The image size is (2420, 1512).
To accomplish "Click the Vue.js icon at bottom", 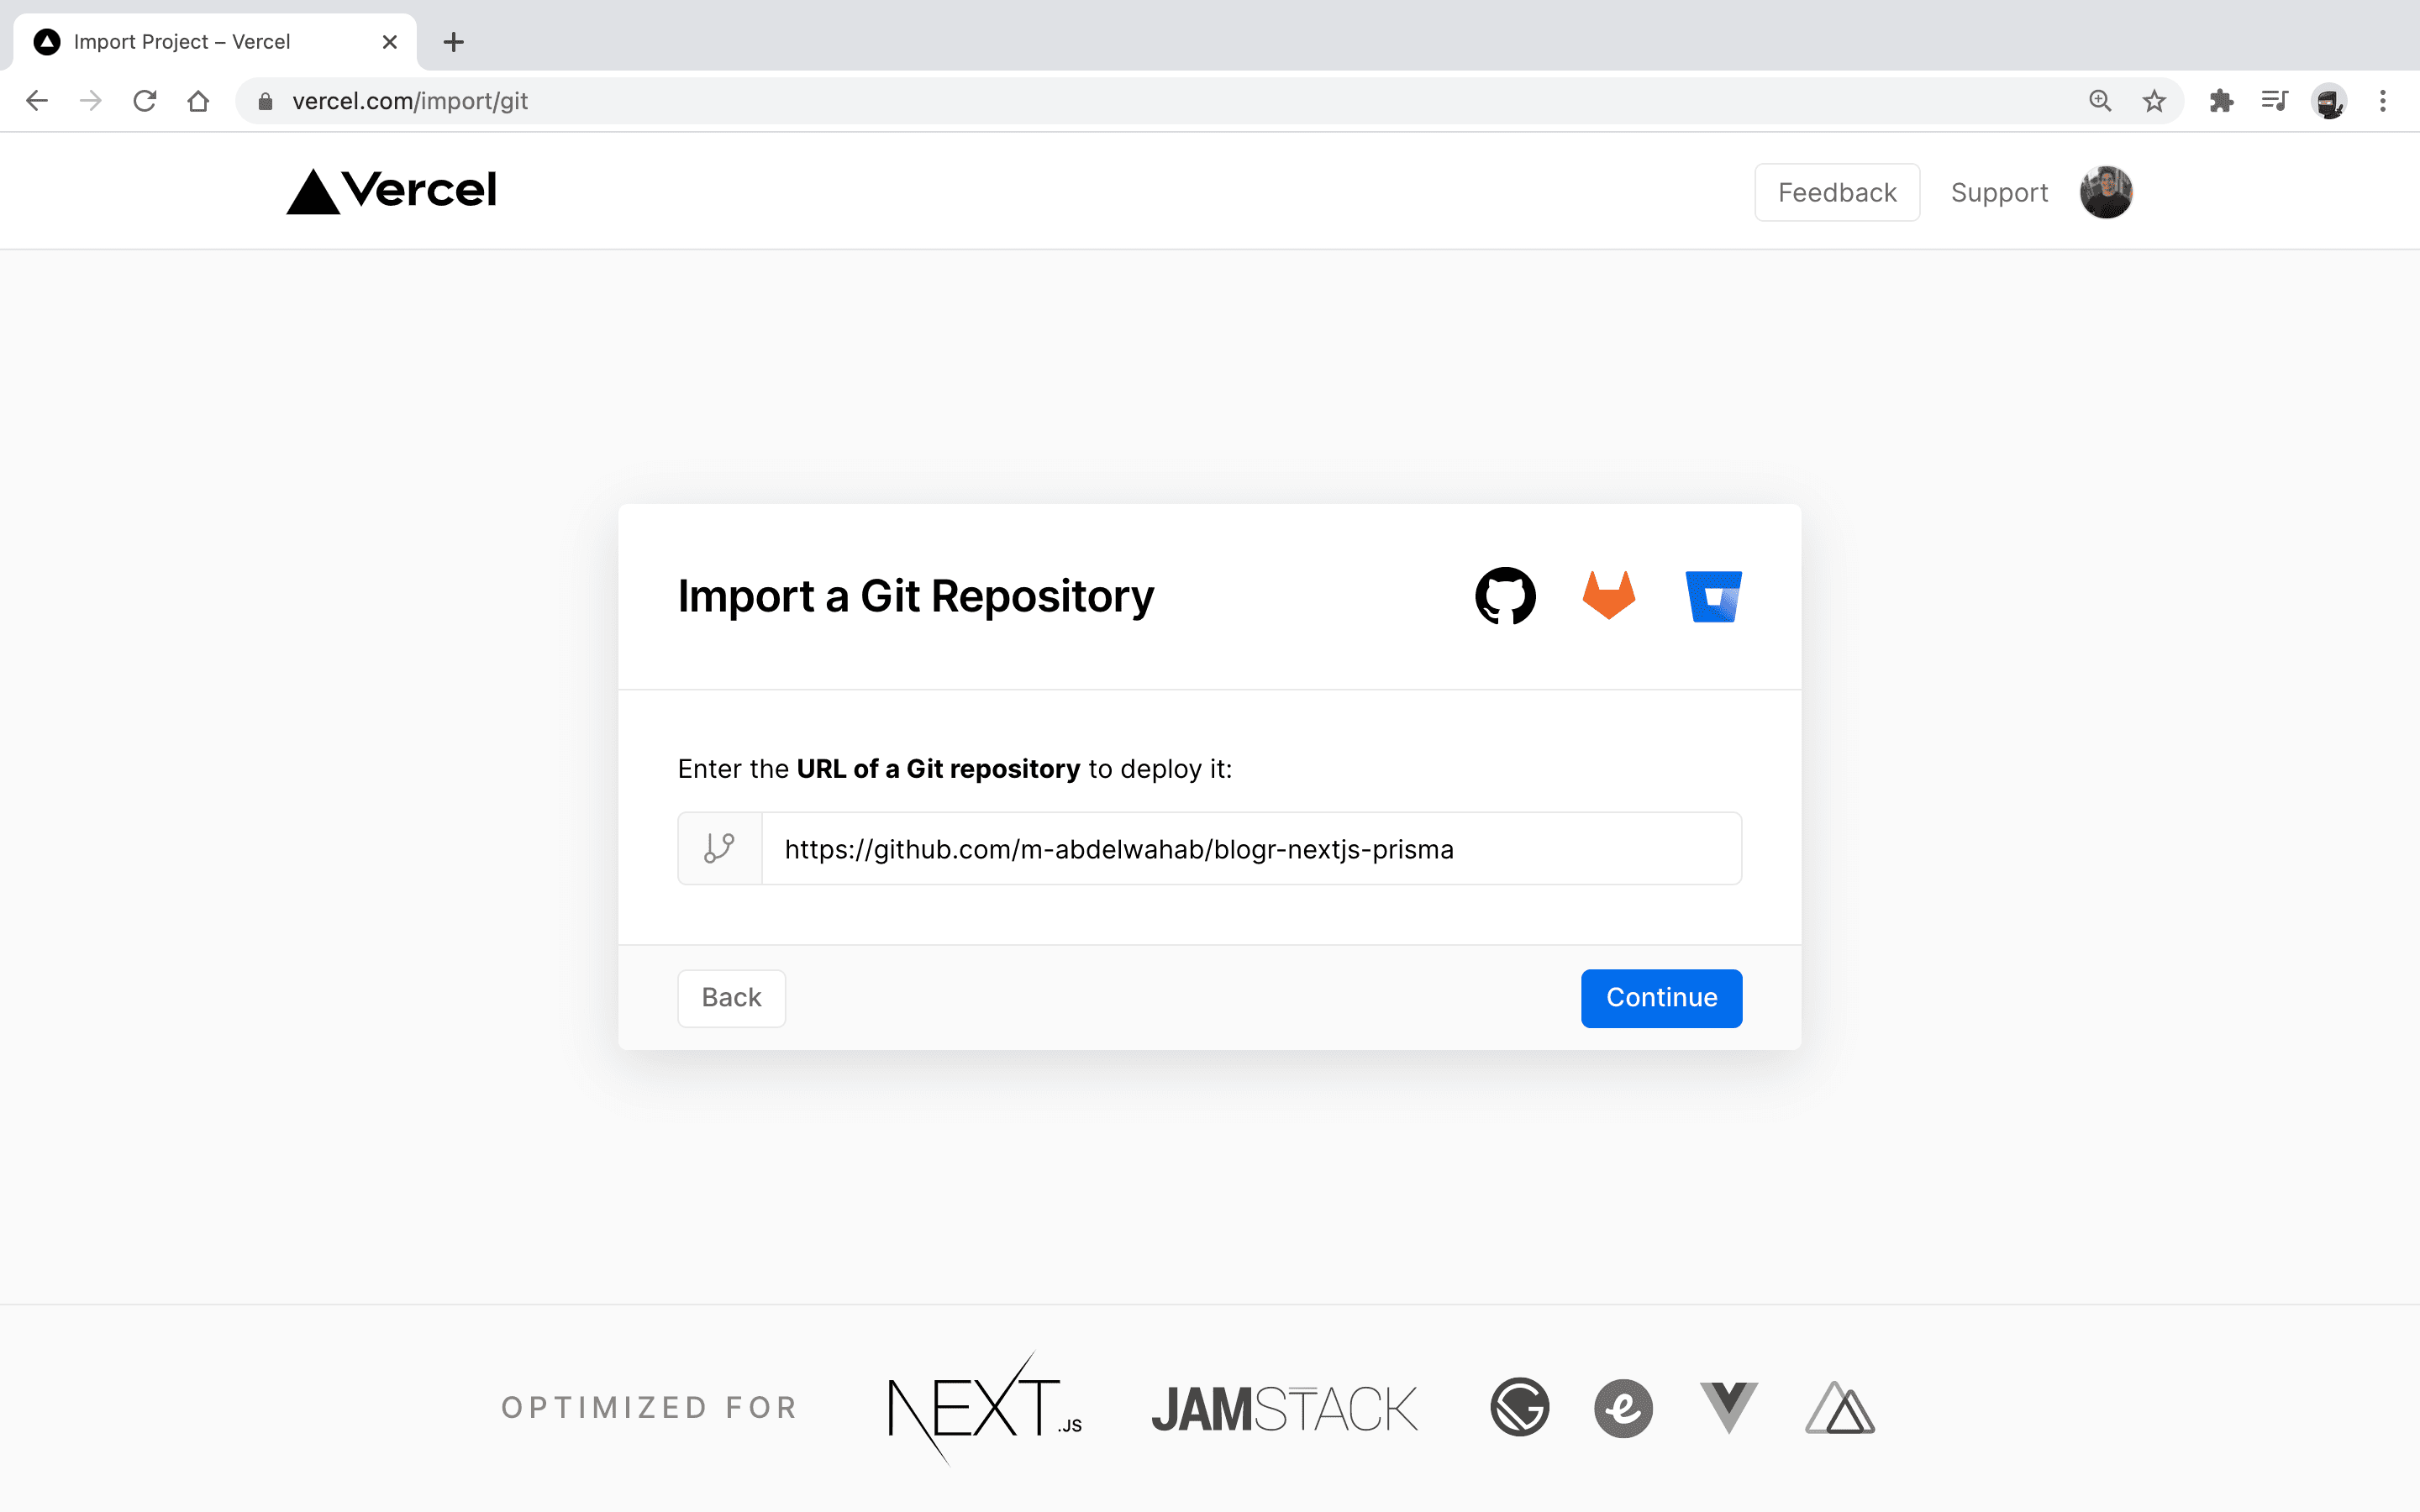I will pyautogui.click(x=1728, y=1408).
